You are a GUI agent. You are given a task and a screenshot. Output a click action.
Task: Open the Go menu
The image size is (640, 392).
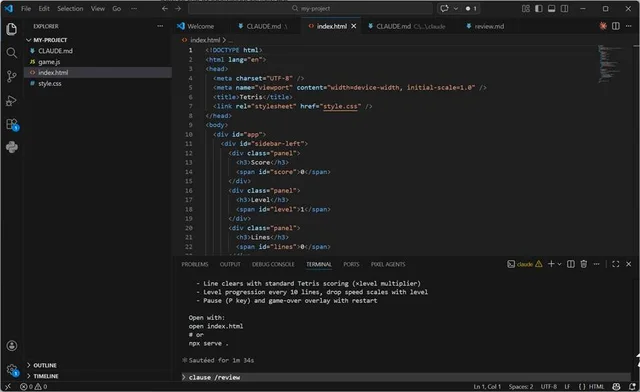117,9
